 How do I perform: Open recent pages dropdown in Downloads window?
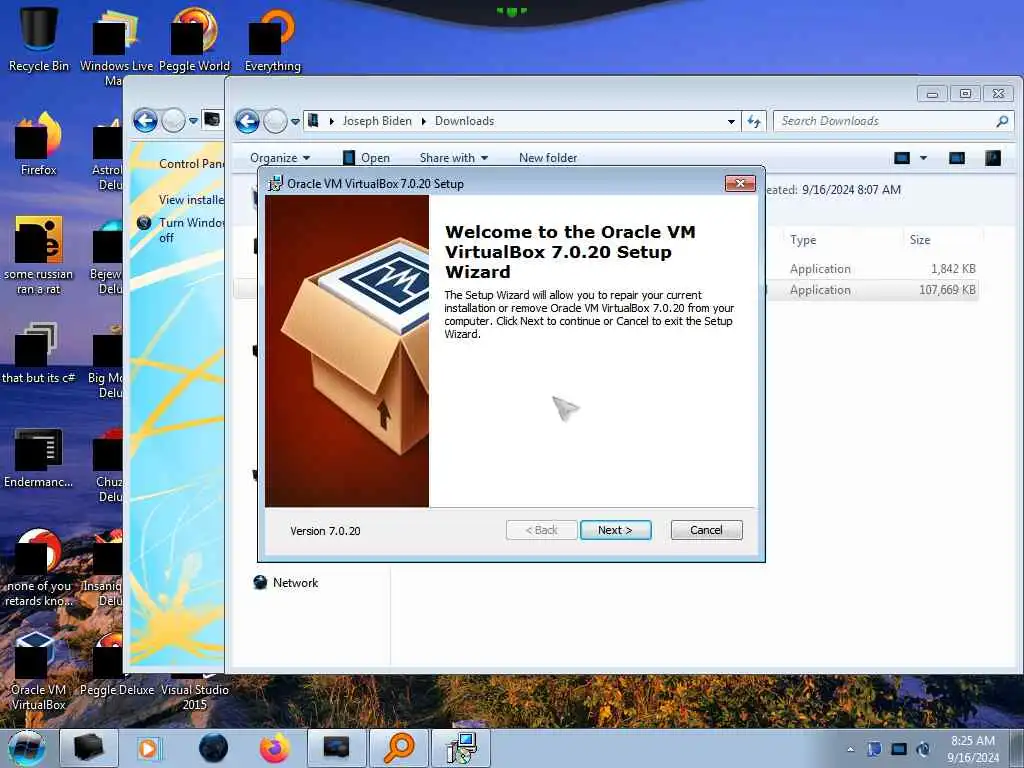coord(295,121)
